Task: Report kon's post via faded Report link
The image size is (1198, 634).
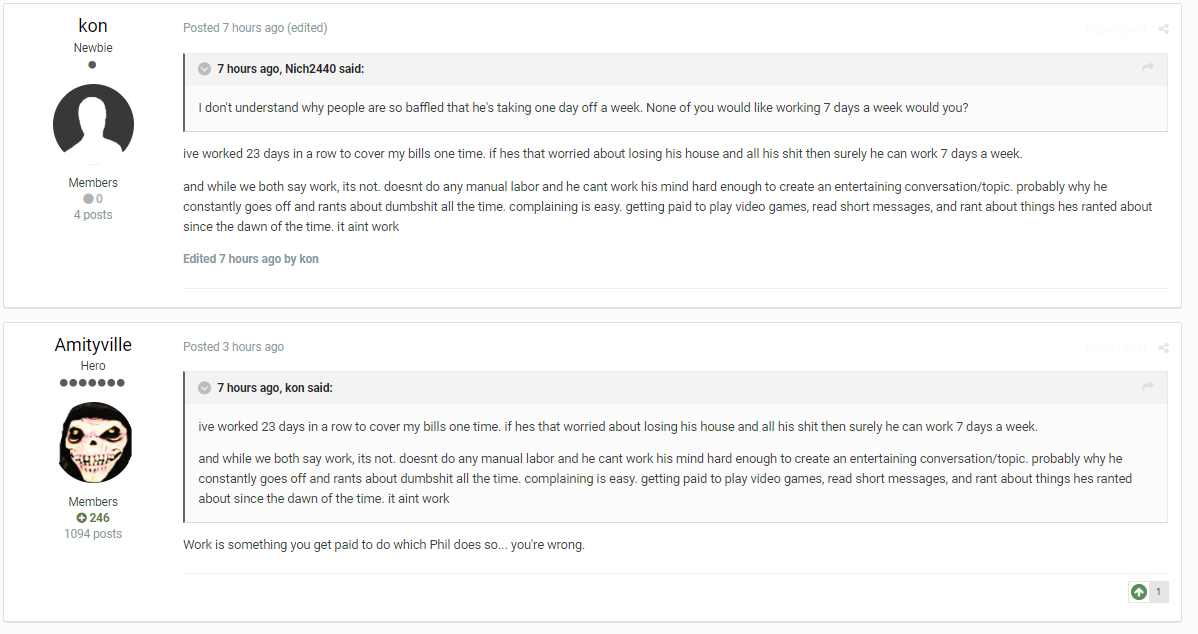Action: (x=1115, y=29)
